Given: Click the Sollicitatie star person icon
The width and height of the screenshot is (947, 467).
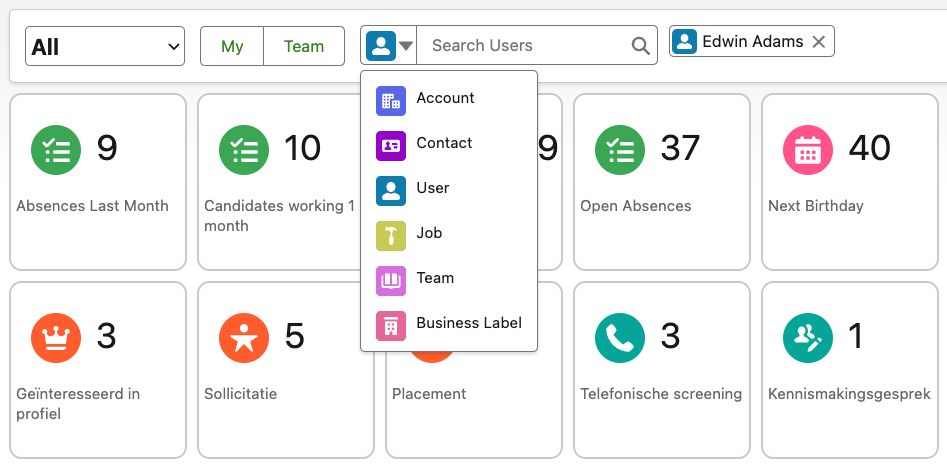Looking at the screenshot, I should pyautogui.click(x=243, y=338).
